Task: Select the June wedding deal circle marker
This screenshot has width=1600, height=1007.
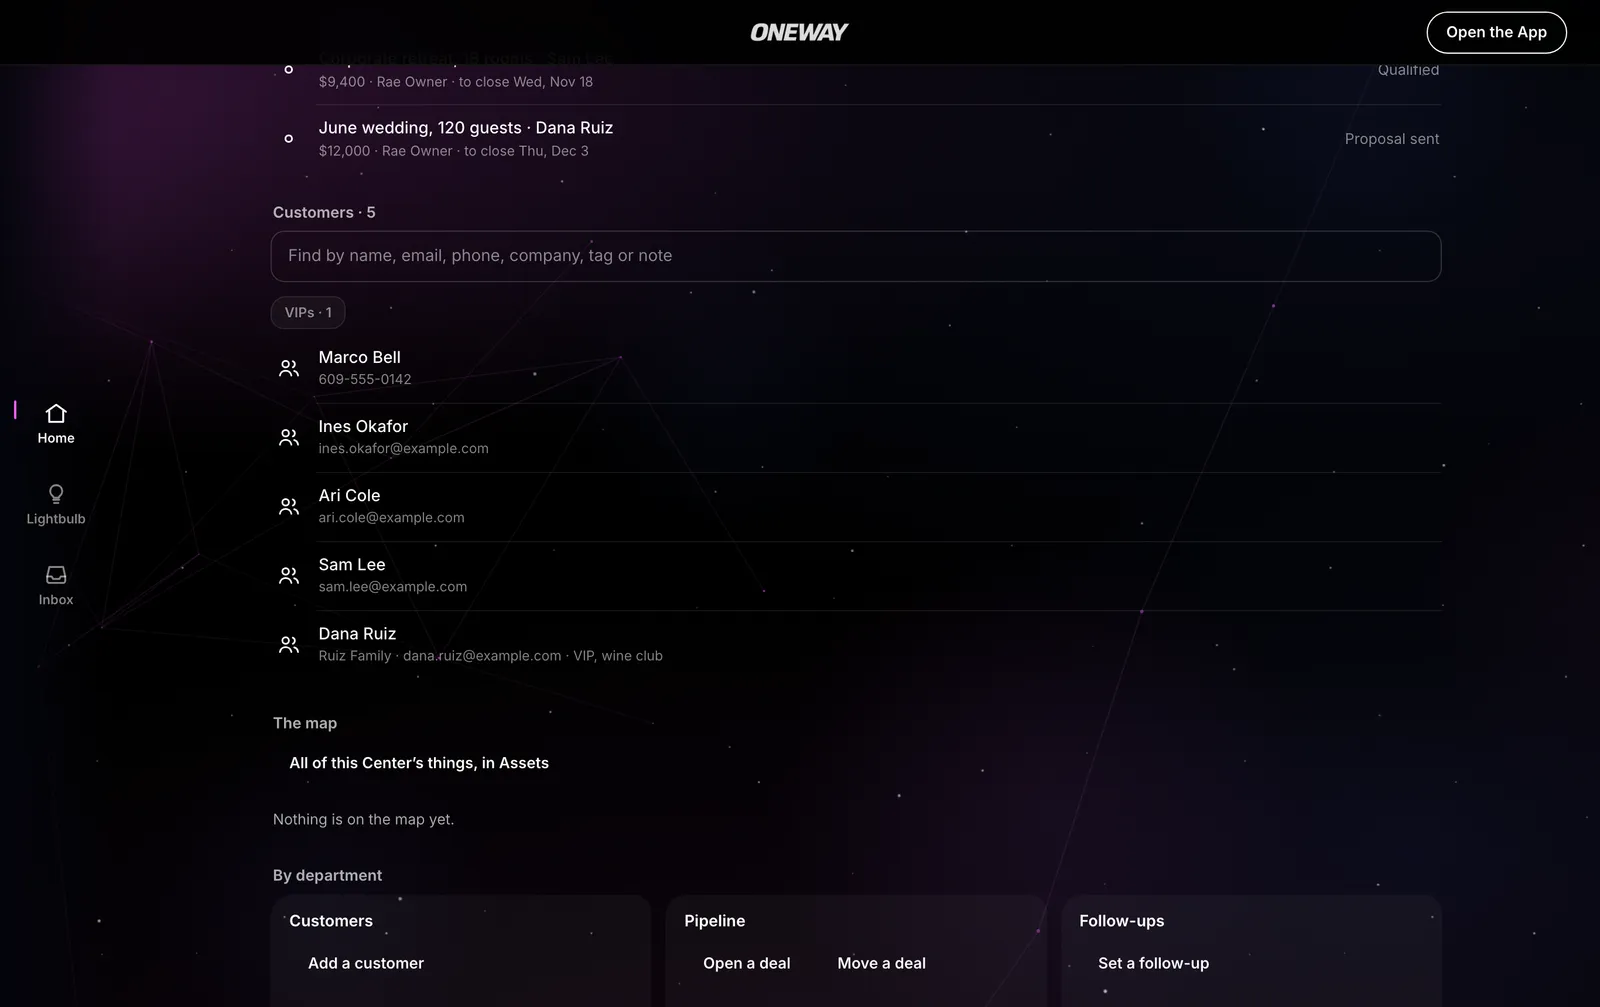Action: click(289, 138)
